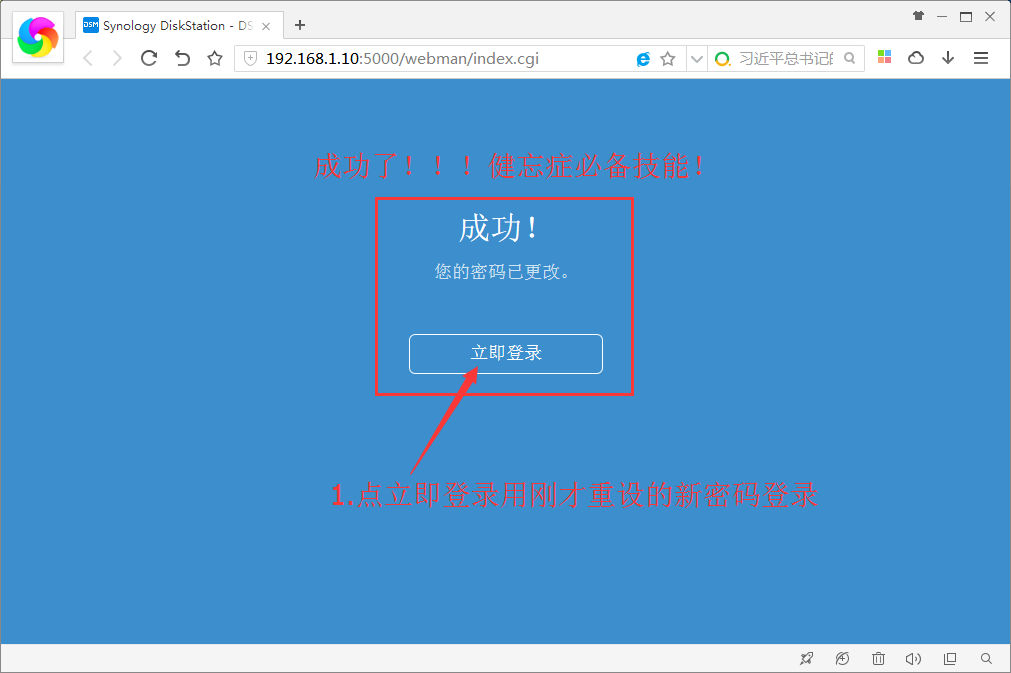
Task: Bookmark this page with the star icon
Action: coord(214,58)
